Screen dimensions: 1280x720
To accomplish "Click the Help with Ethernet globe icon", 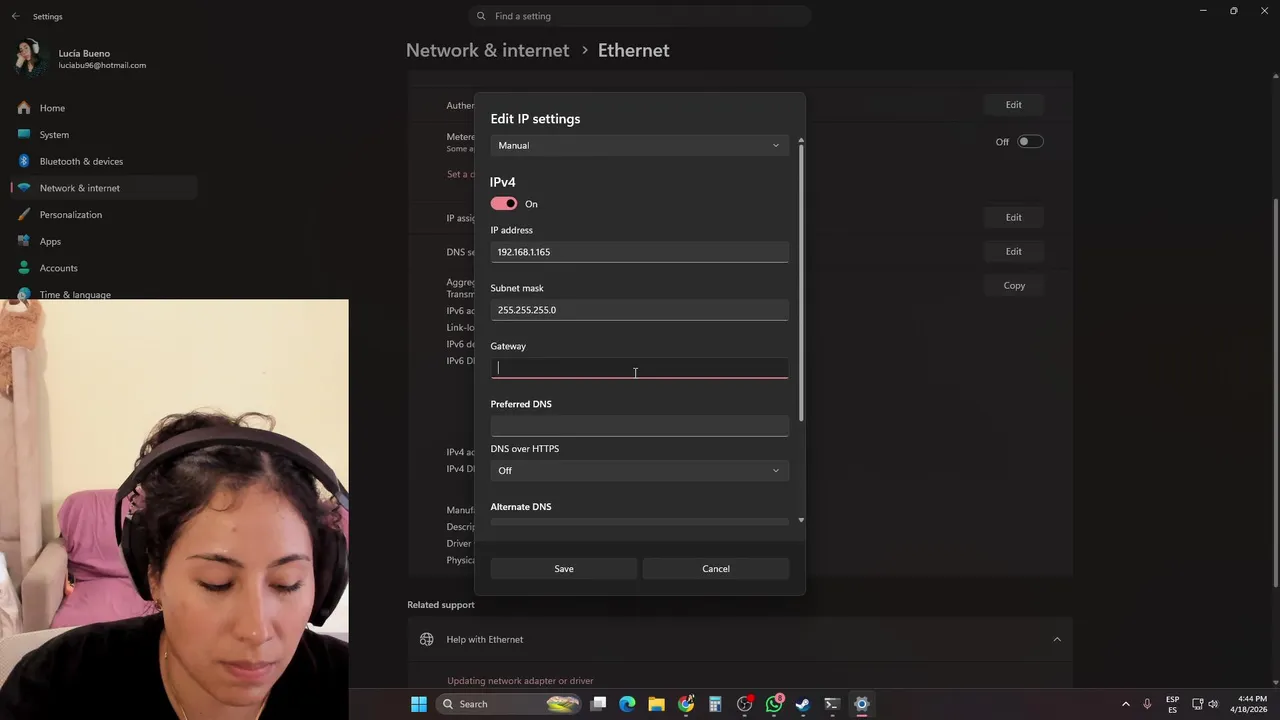I will coord(427,639).
